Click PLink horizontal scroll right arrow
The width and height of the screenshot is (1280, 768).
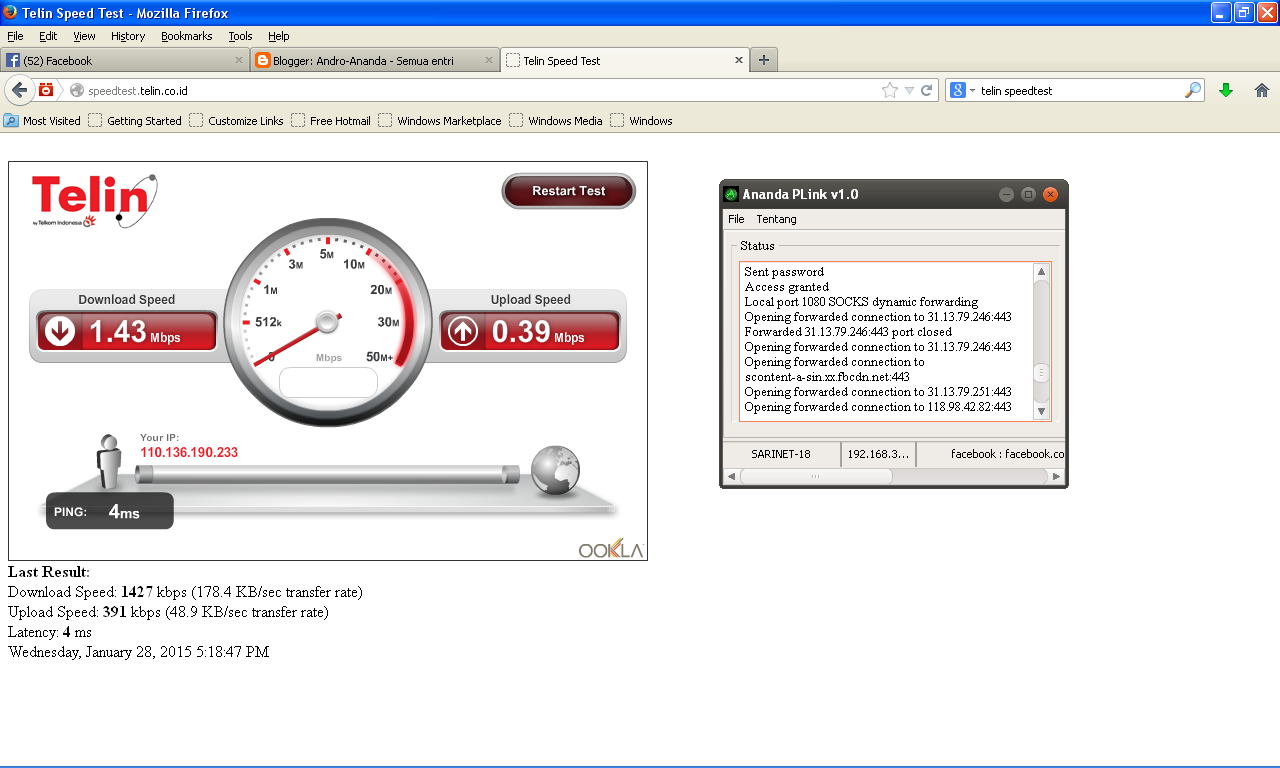1057,477
